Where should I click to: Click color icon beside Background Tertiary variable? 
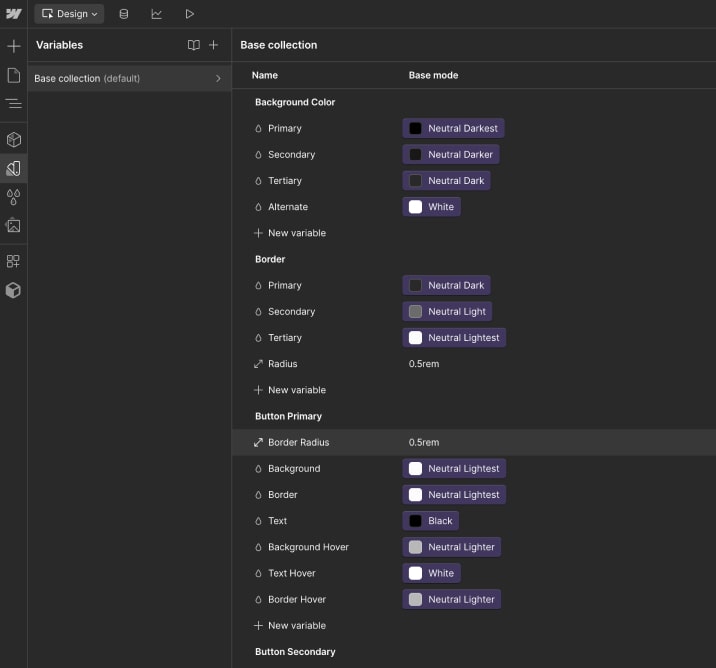(x=258, y=181)
